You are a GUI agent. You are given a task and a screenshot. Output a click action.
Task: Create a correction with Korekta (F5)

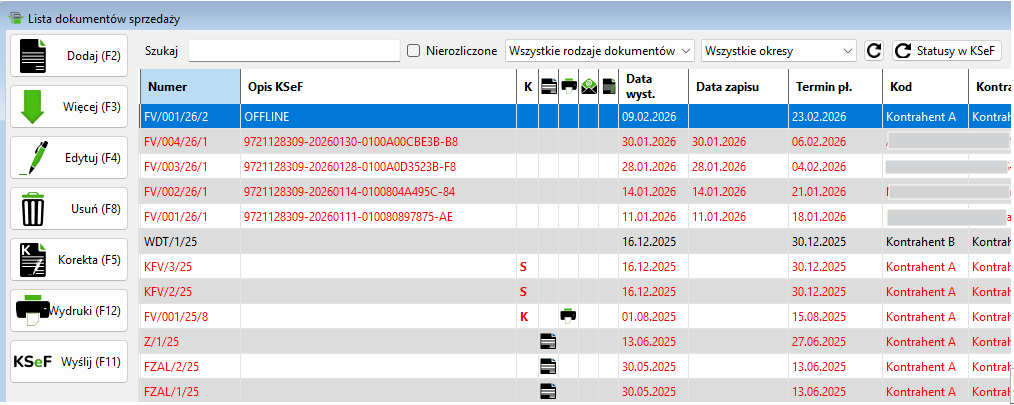click(x=69, y=260)
